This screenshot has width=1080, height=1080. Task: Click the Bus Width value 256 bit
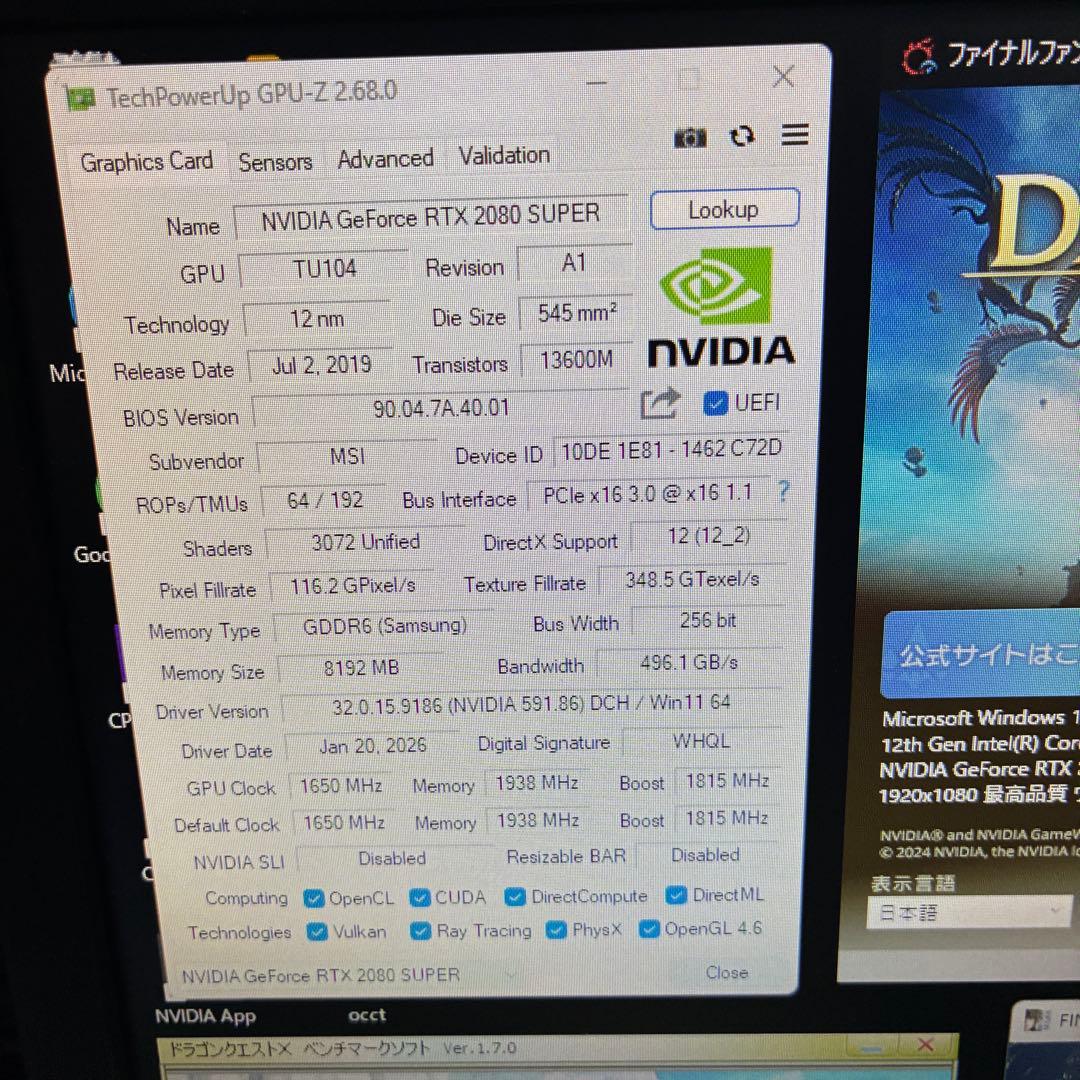click(x=707, y=621)
